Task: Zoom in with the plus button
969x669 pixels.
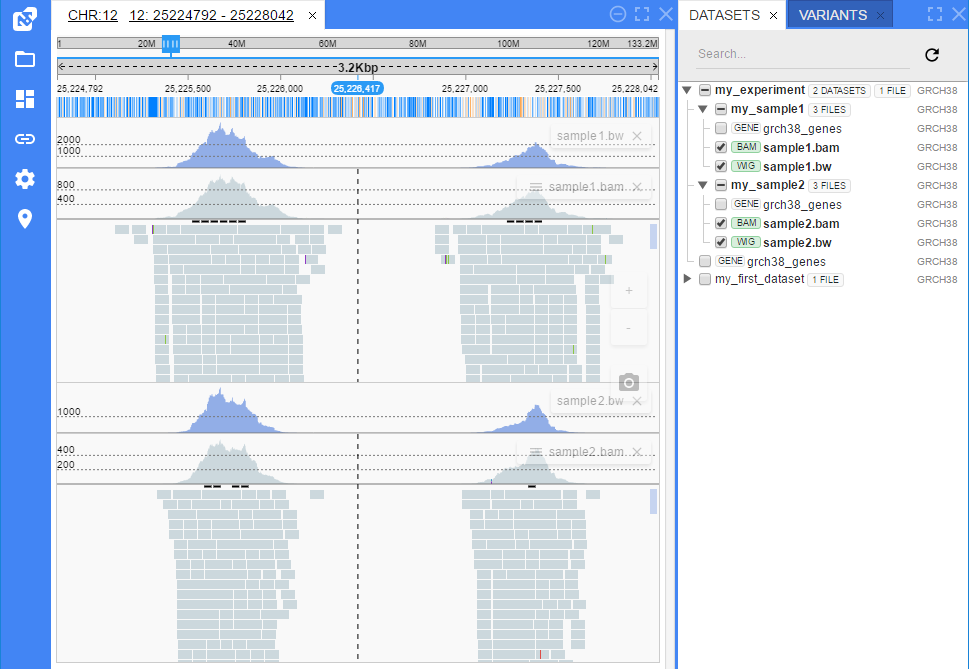Action: [628, 290]
